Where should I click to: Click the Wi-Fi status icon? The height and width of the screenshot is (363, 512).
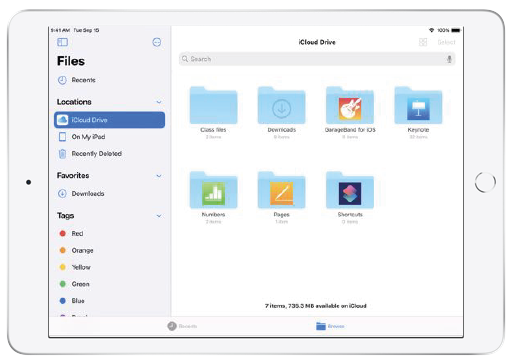click(431, 30)
